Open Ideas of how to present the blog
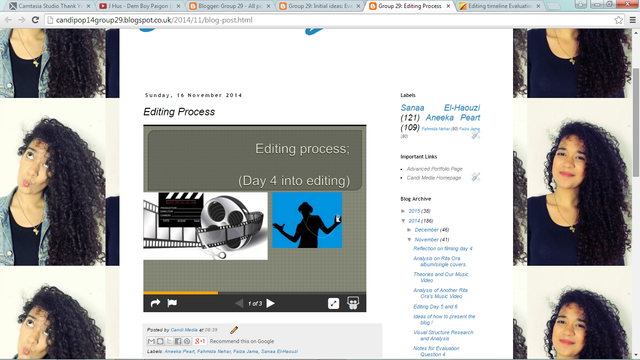 coord(444,319)
